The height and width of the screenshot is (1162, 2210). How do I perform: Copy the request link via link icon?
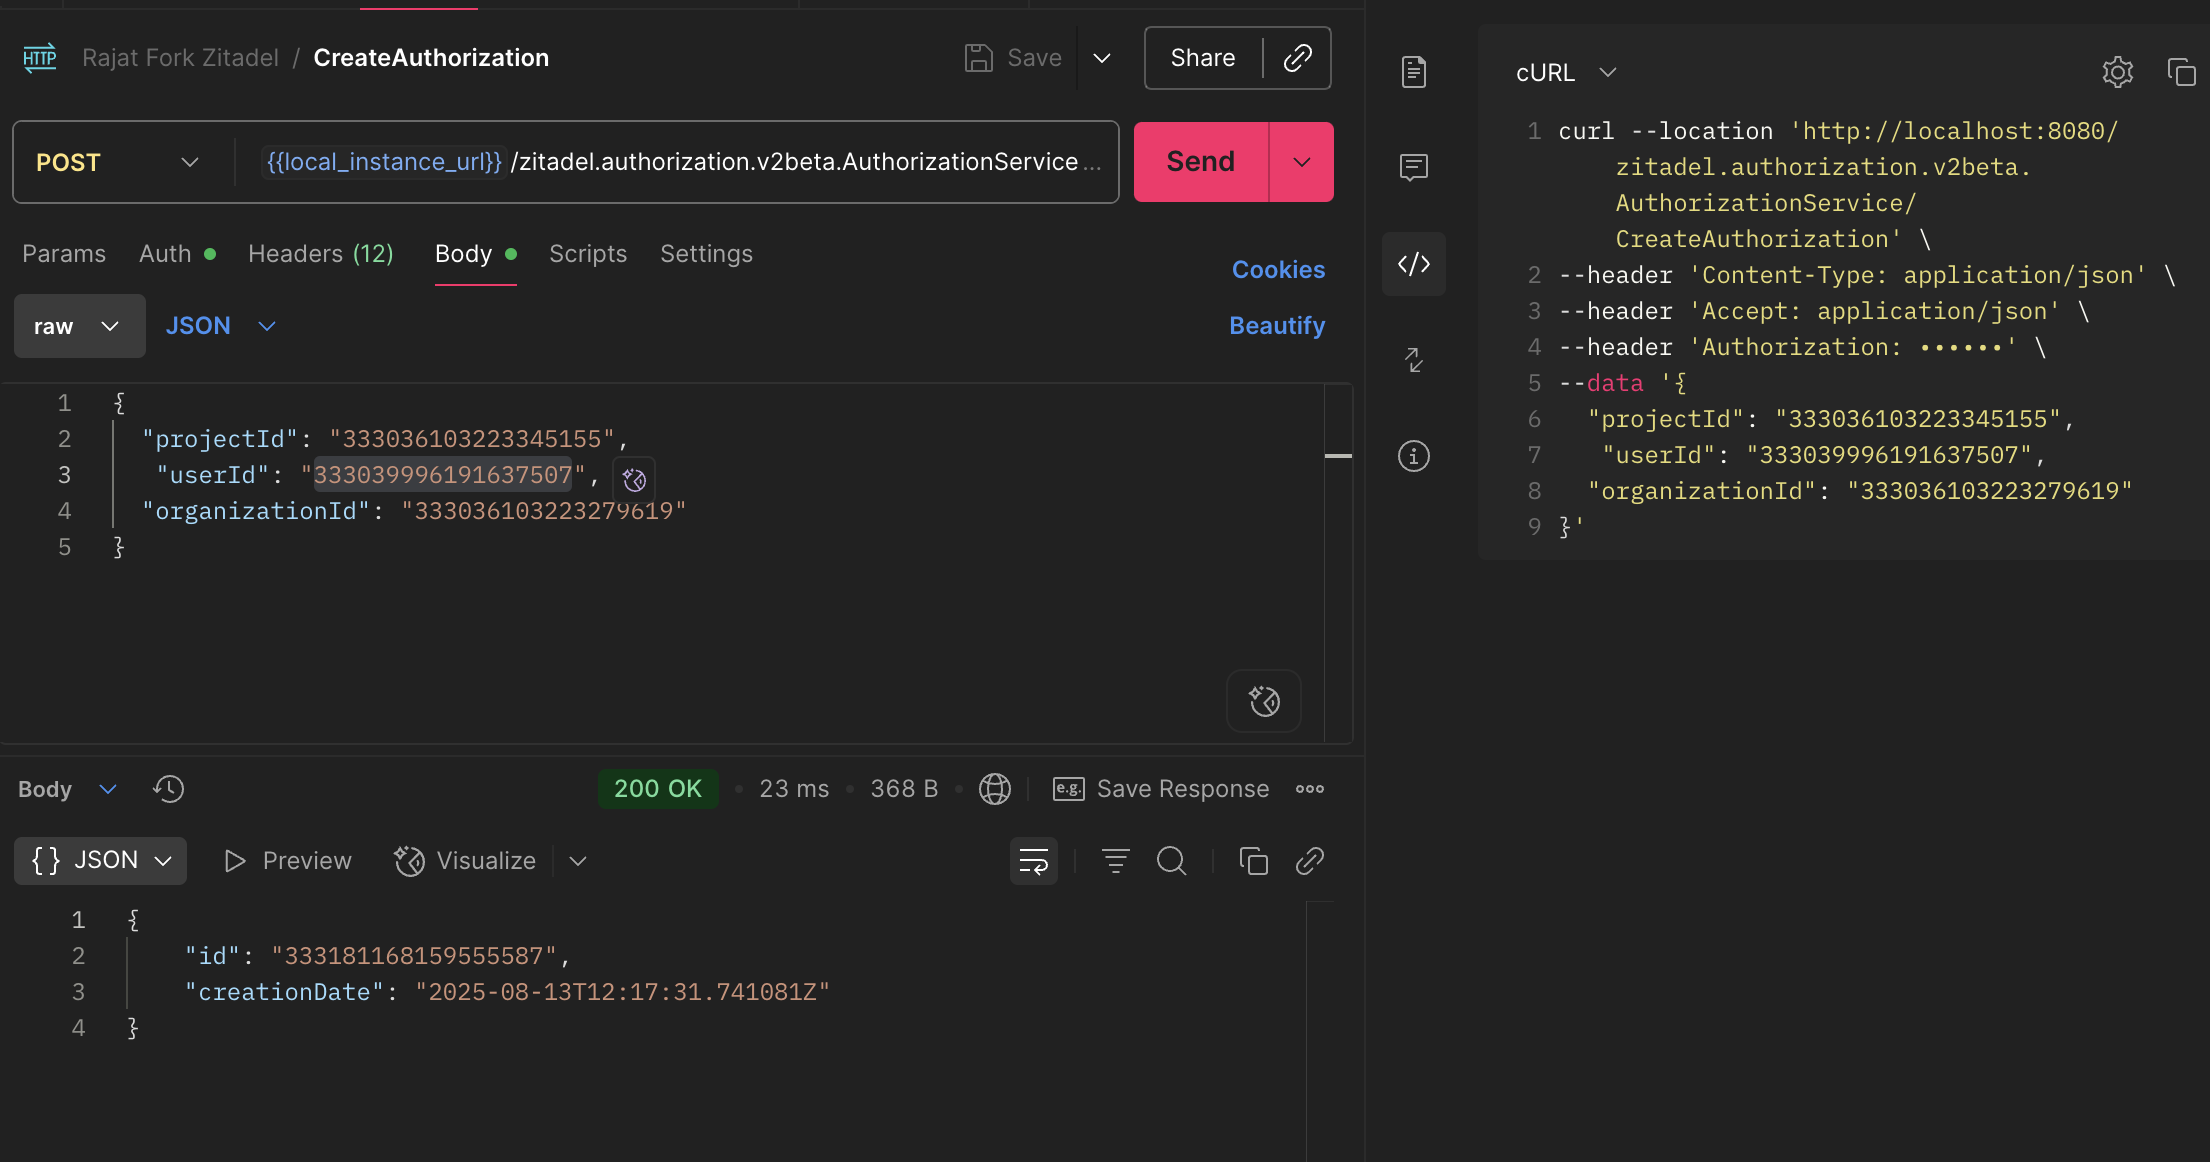[1297, 58]
